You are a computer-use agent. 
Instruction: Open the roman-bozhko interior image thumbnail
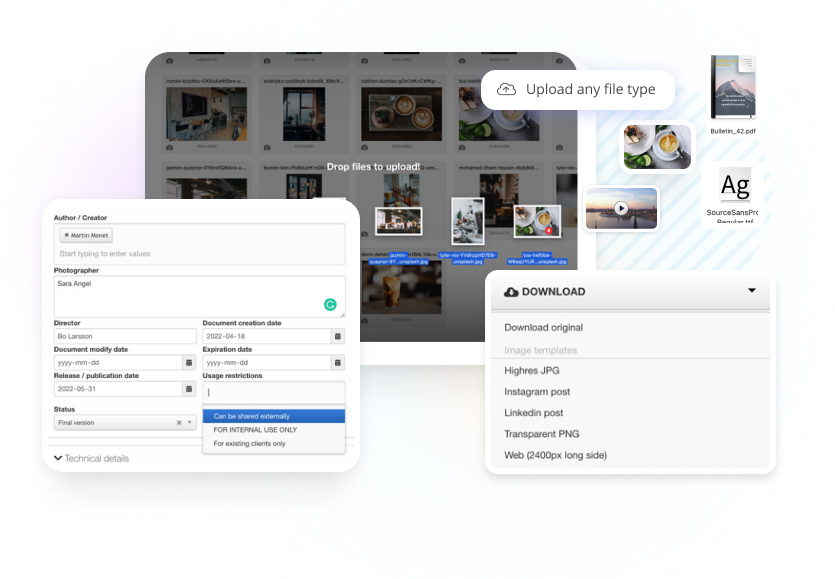pyautogui.click(x=207, y=114)
